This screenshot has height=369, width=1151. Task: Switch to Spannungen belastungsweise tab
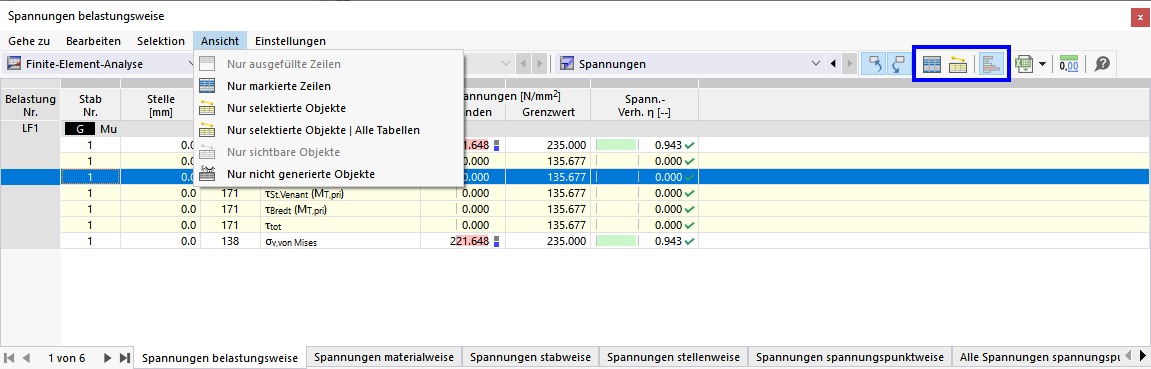[220, 358]
